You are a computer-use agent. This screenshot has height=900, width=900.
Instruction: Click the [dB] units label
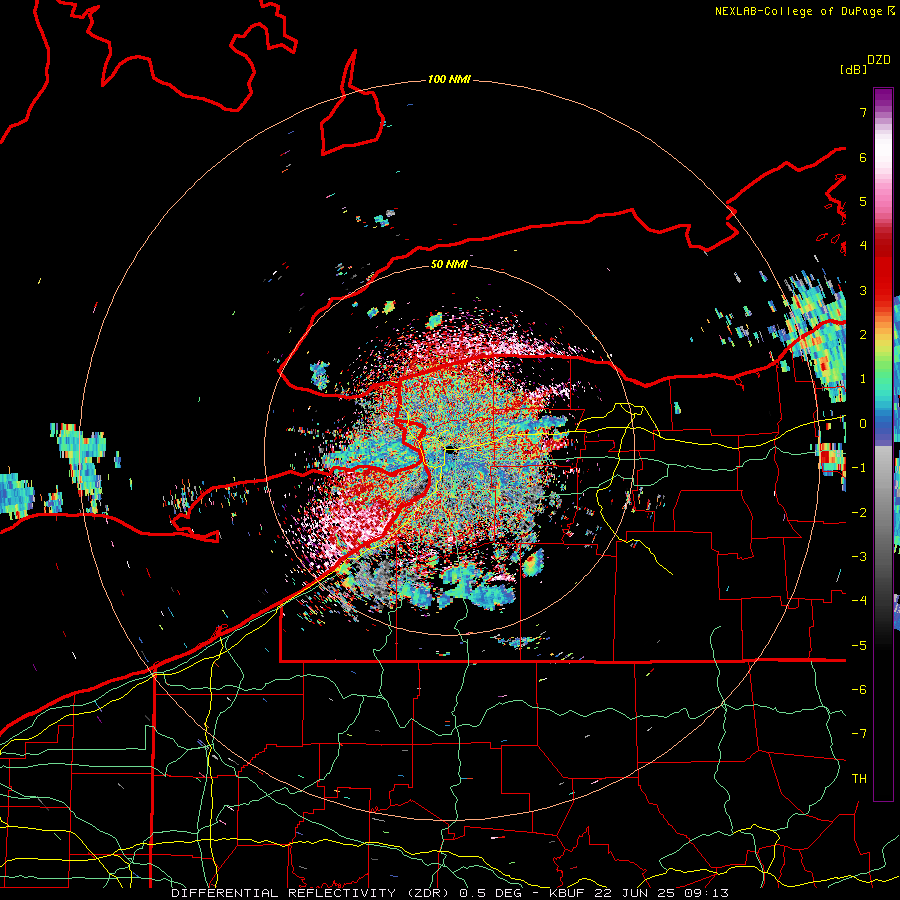854,69
